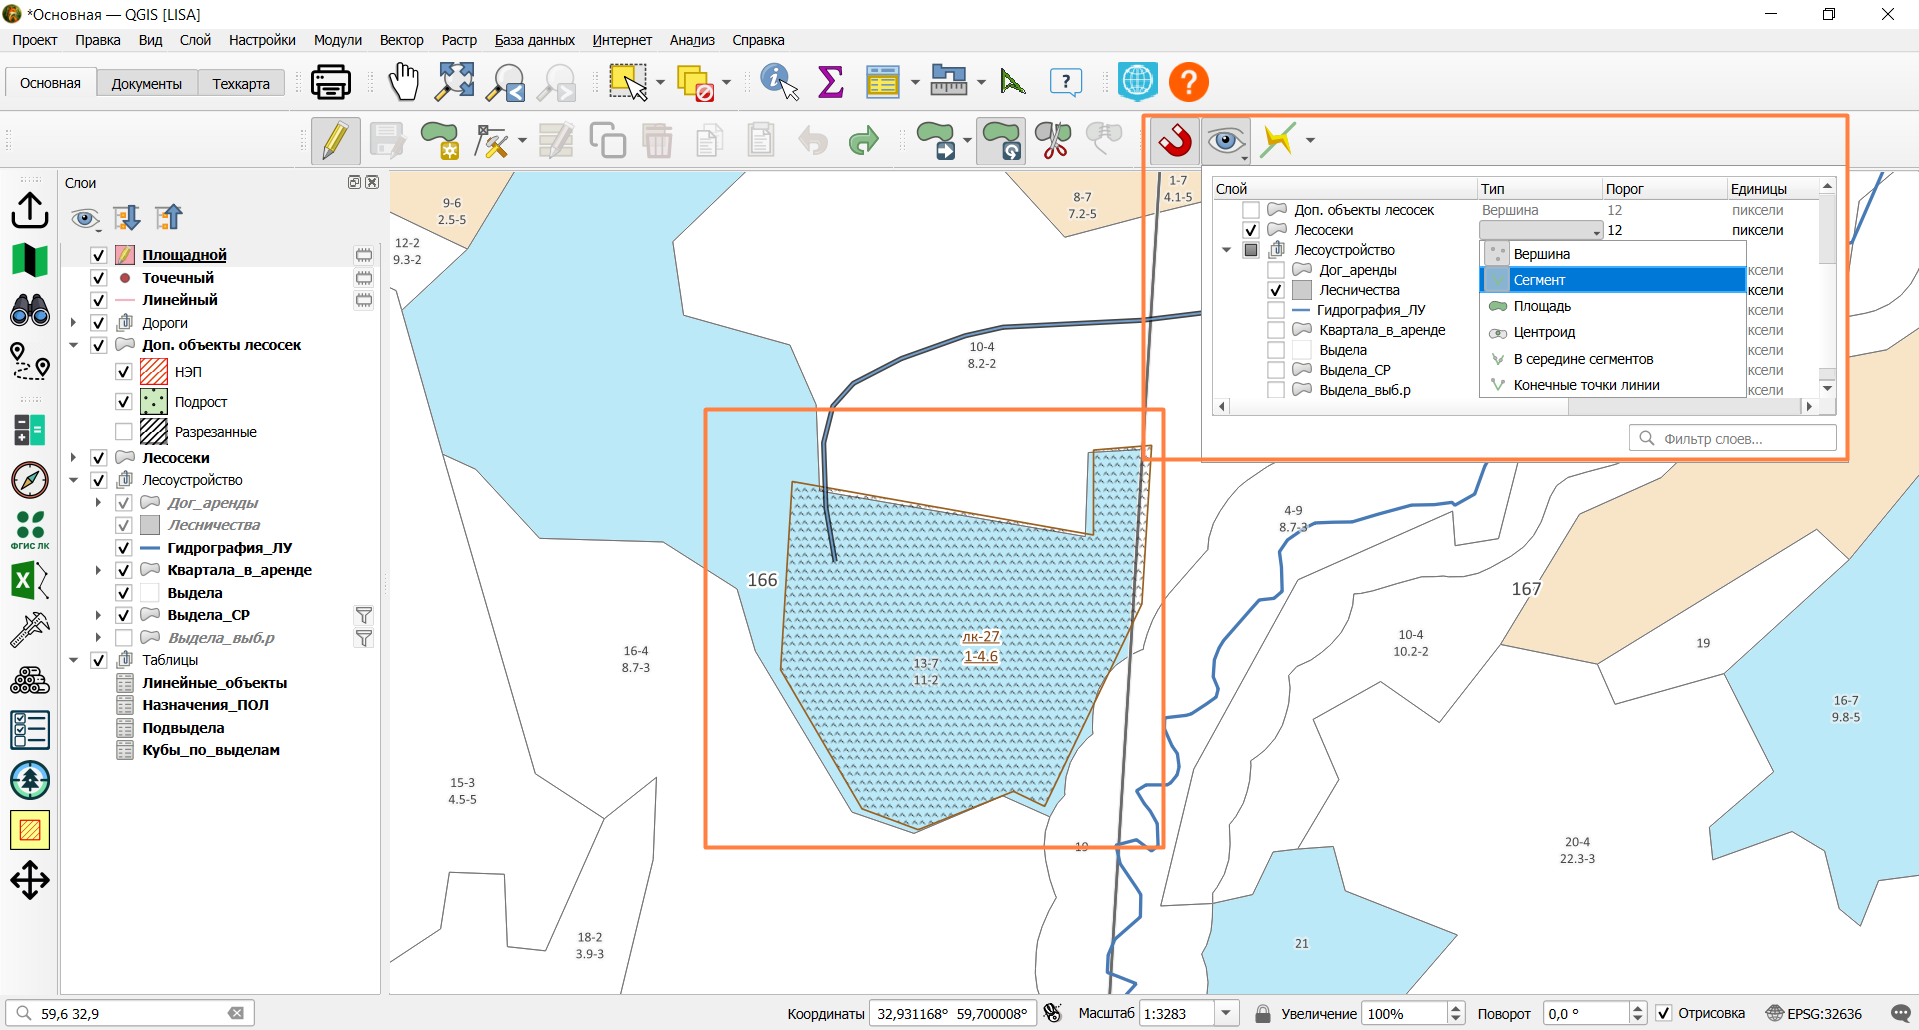Click the НЭП red hatched symbol swatch
This screenshot has width=1919, height=1030.
(x=154, y=372)
